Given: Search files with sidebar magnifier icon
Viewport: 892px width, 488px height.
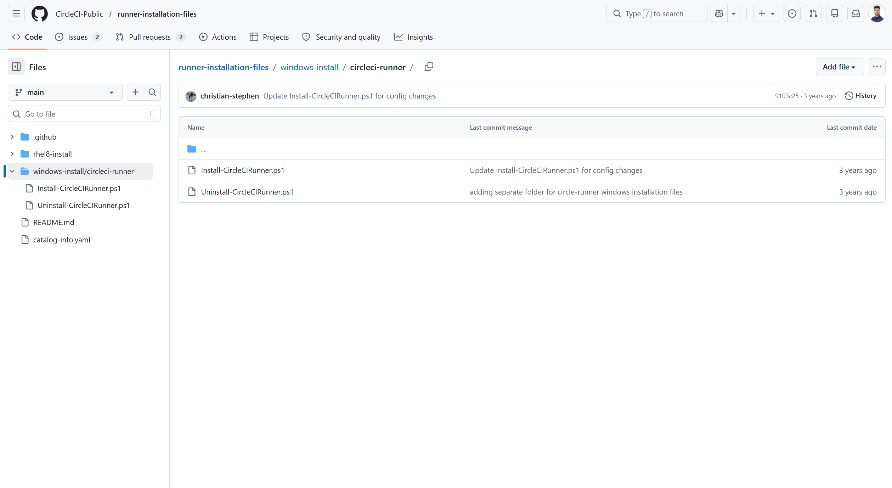Looking at the screenshot, I should (x=152, y=92).
